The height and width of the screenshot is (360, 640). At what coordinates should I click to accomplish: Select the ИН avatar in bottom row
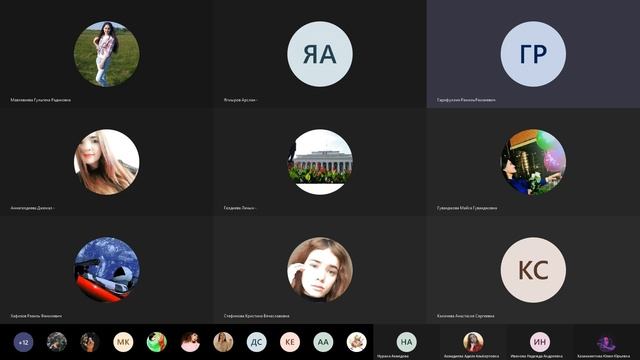click(x=540, y=342)
